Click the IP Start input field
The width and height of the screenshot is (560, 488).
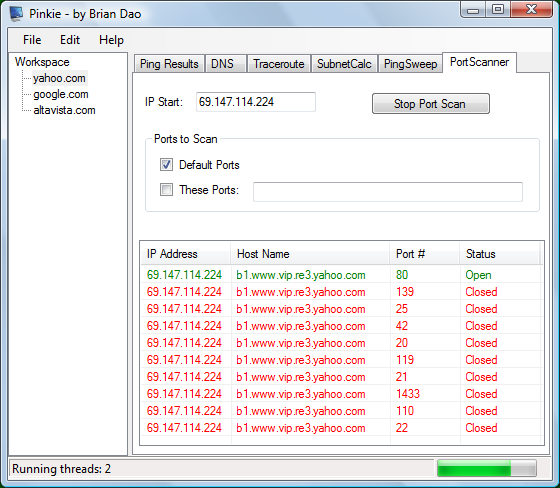point(256,102)
